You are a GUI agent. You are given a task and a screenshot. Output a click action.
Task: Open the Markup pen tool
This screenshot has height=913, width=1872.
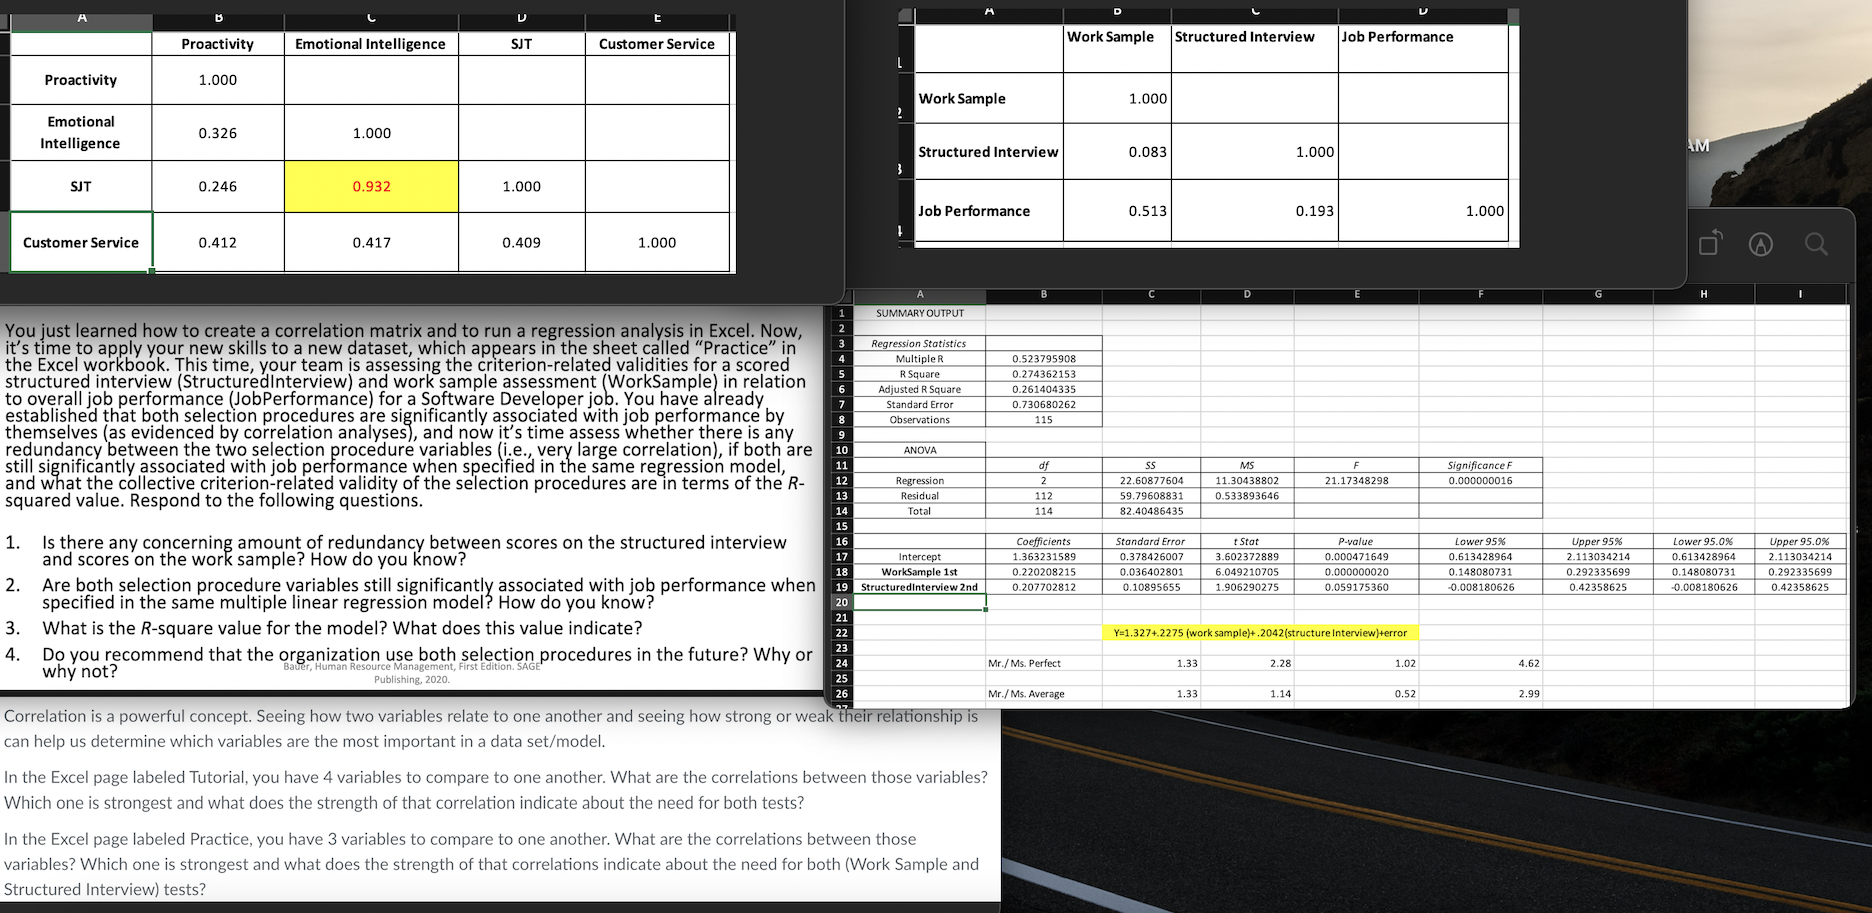click(1761, 244)
